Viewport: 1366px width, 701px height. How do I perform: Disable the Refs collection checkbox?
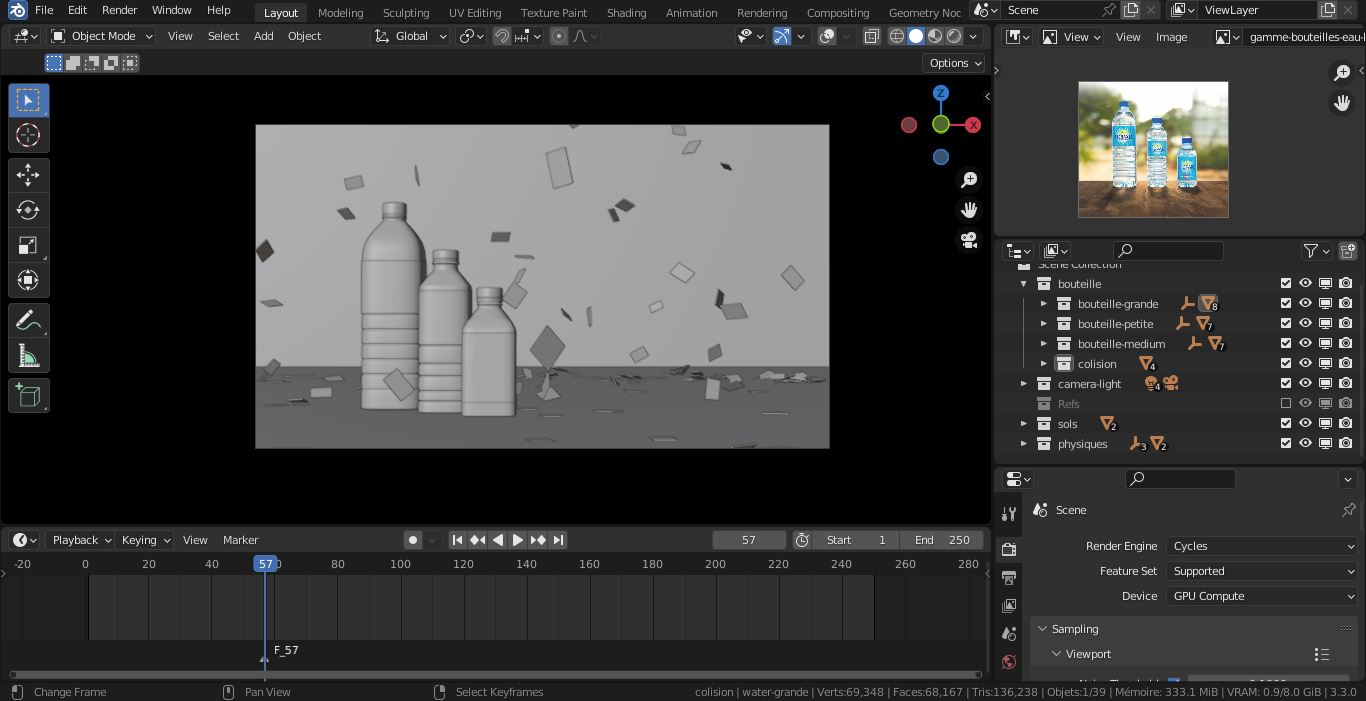tap(1285, 403)
